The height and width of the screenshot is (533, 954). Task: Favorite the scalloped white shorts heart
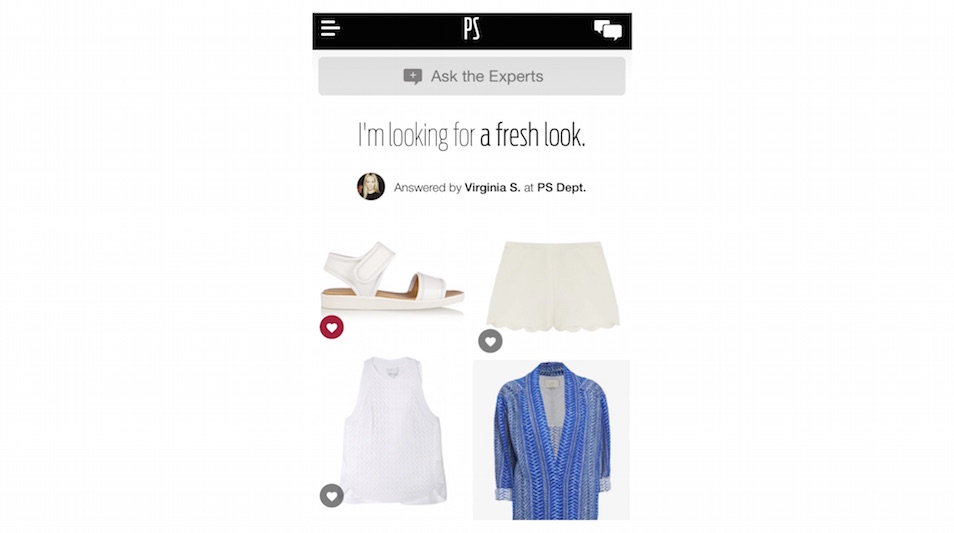[490, 341]
